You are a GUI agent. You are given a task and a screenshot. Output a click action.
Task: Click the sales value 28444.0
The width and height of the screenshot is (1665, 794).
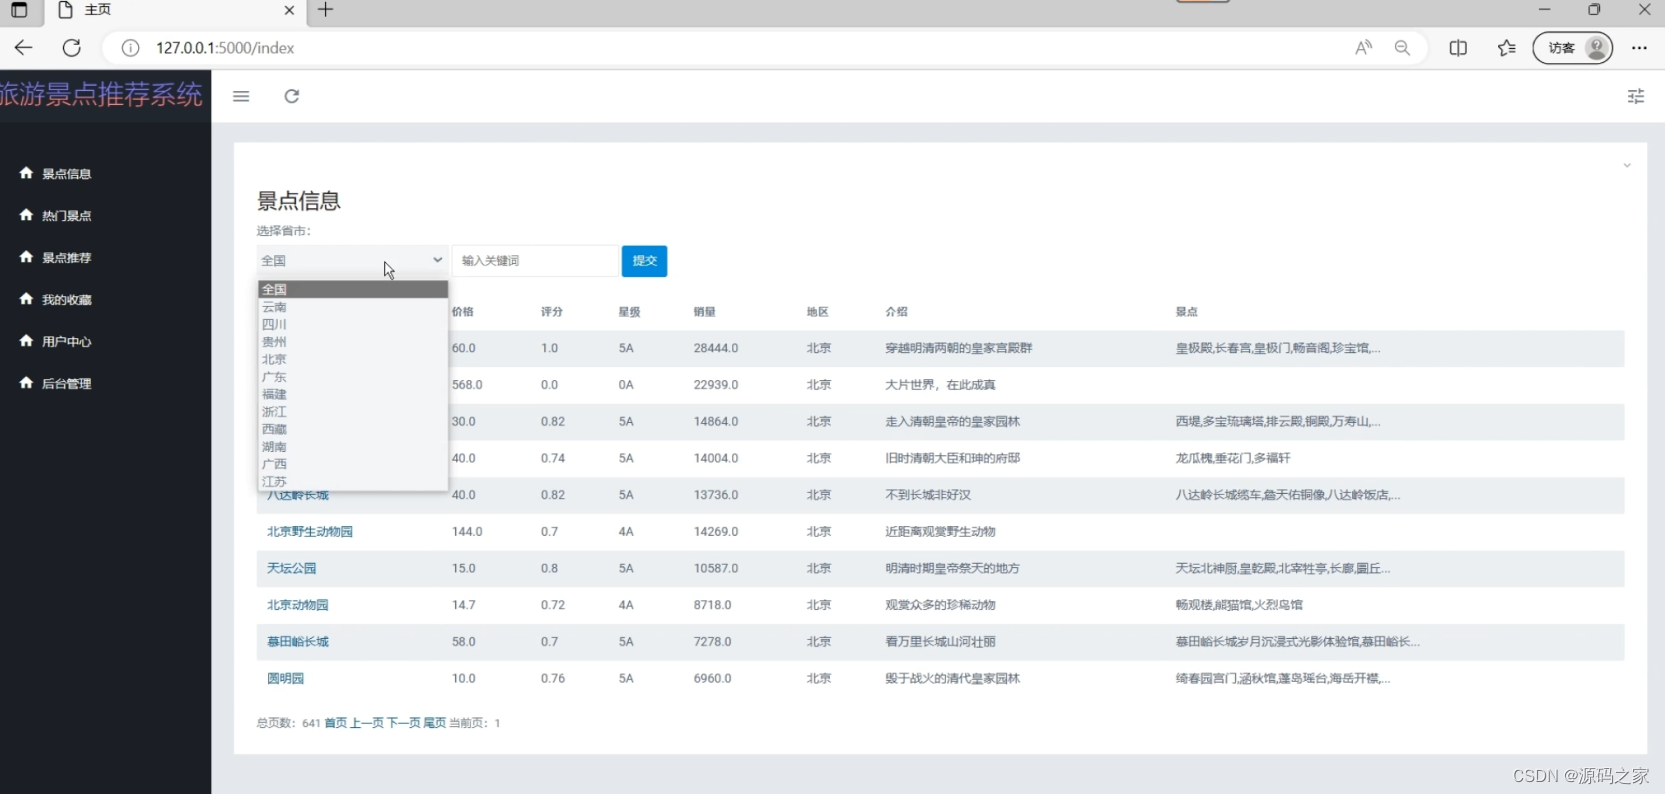coord(716,348)
